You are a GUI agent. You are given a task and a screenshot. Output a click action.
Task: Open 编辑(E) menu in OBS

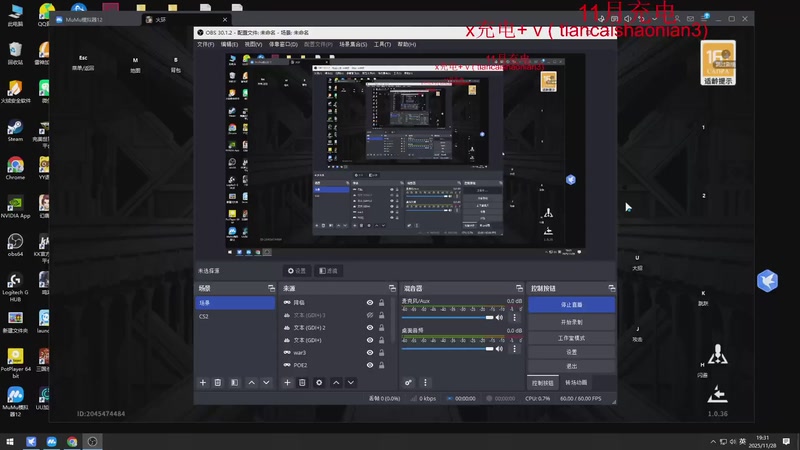pyautogui.click(x=229, y=44)
